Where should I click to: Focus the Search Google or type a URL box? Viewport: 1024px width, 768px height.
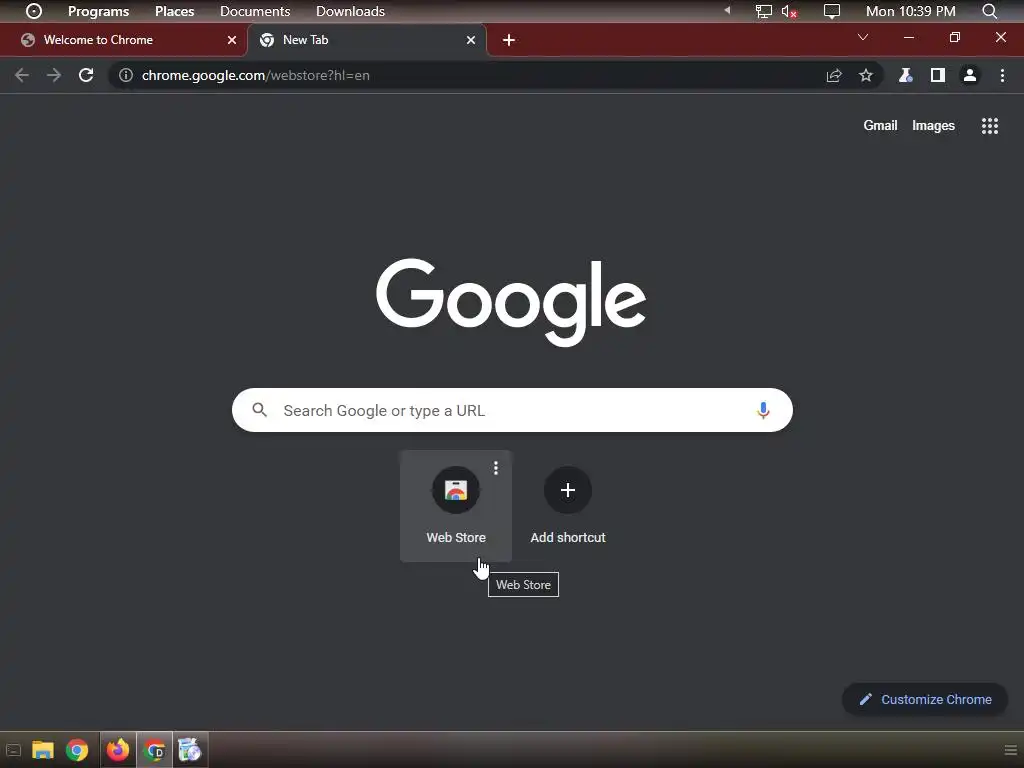(512, 410)
